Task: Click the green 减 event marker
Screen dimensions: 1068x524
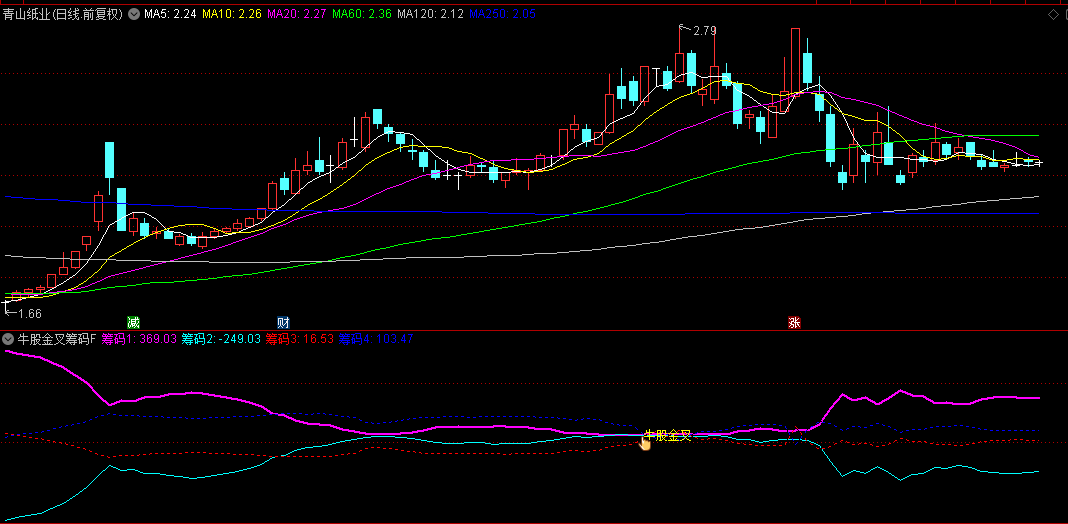Action: pos(133,322)
